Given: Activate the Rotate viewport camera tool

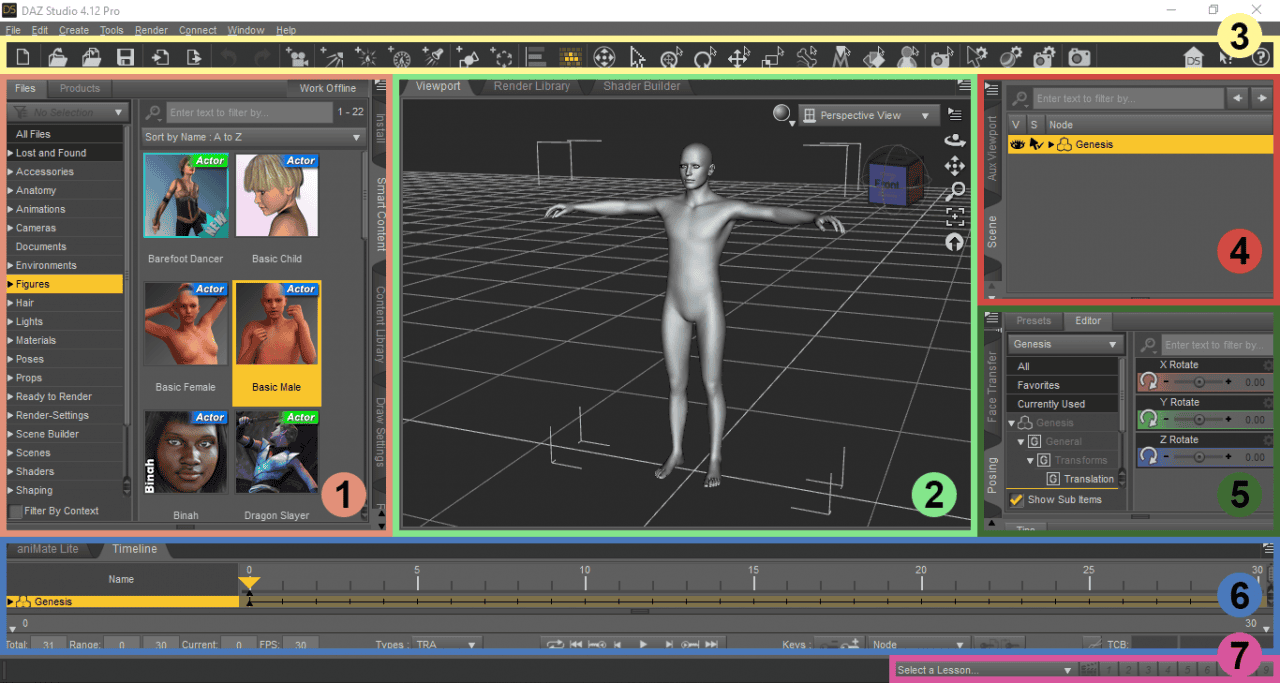Looking at the screenshot, I should [x=955, y=142].
